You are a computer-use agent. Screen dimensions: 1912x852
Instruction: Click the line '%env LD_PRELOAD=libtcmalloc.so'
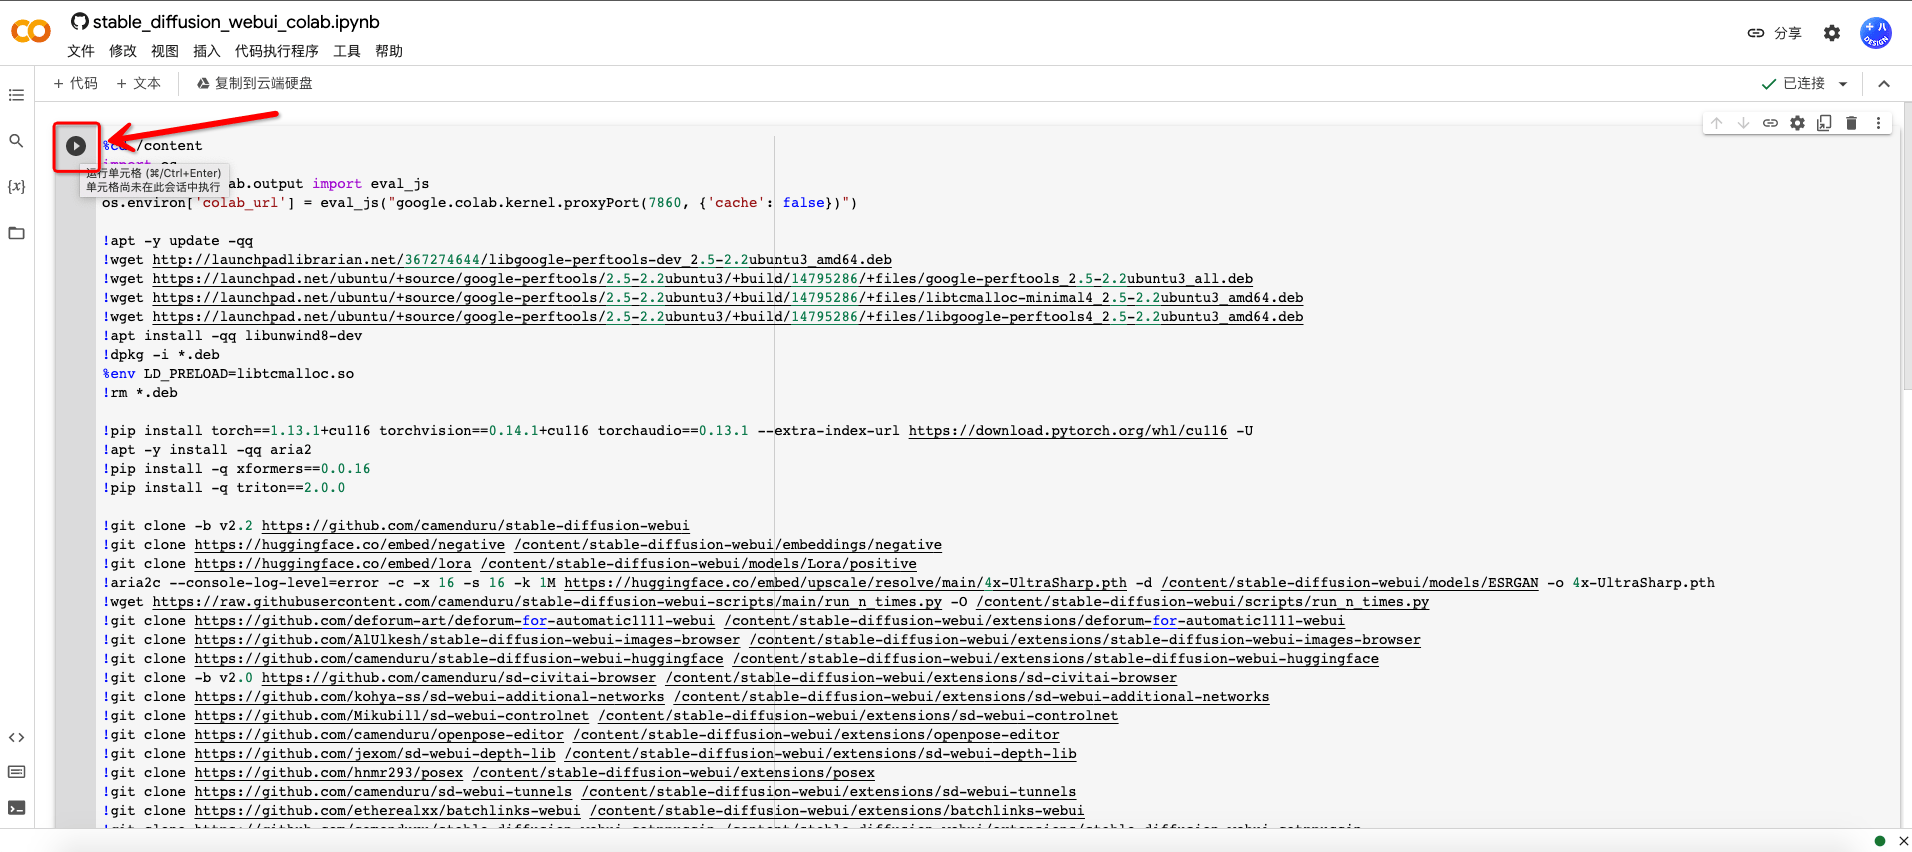click(228, 374)
